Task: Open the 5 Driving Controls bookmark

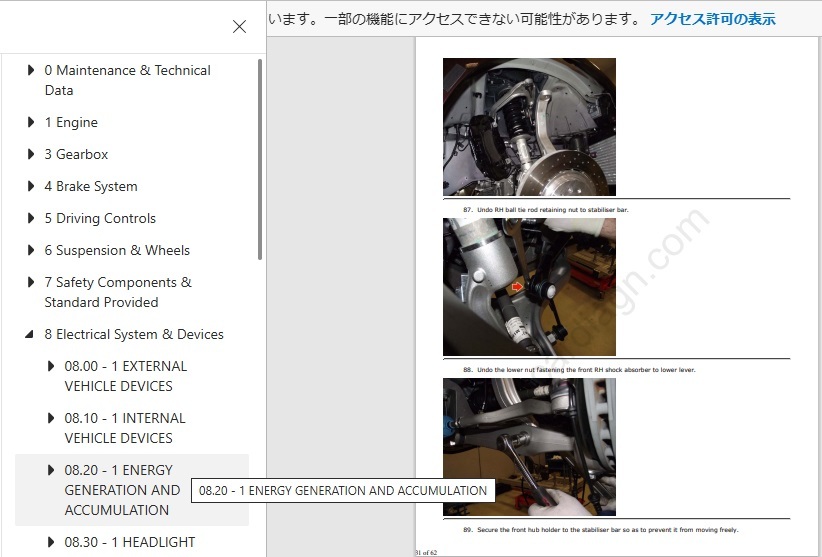Action: [100, 218]
